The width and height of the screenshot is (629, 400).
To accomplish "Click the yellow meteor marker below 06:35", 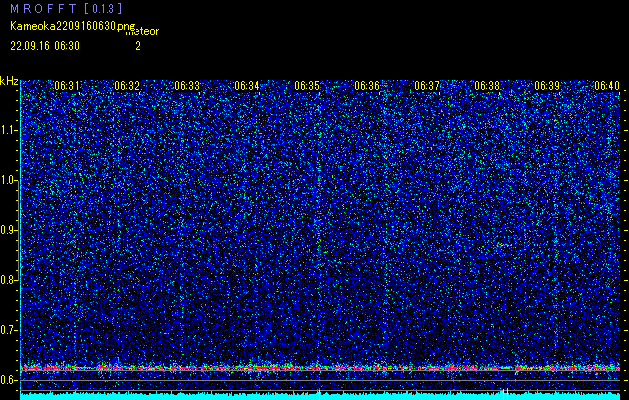I will click(x=319, y=394).
